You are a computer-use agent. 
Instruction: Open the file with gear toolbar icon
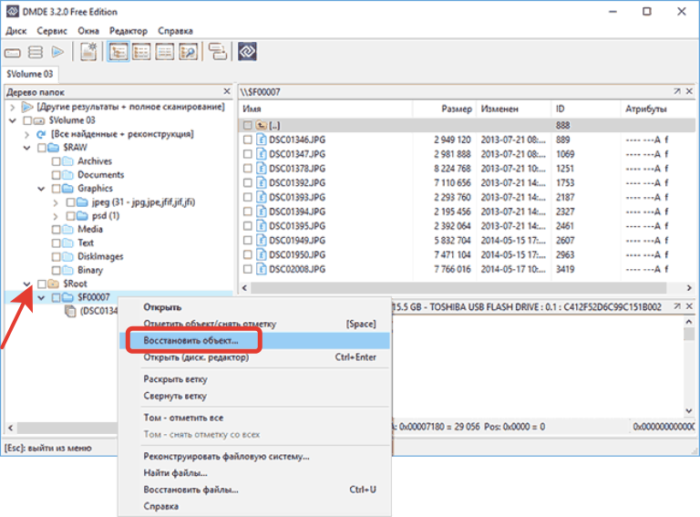point(89,52)
